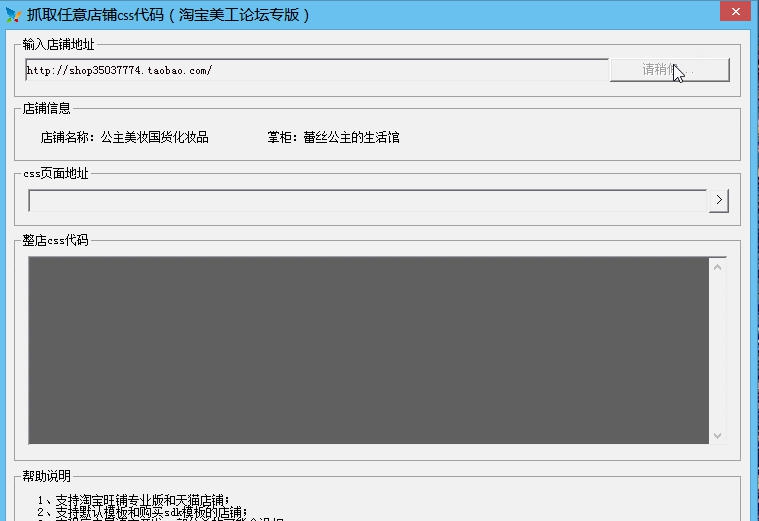
Task: Click the greyed 请稍候 button
Action: coord(669,70)
